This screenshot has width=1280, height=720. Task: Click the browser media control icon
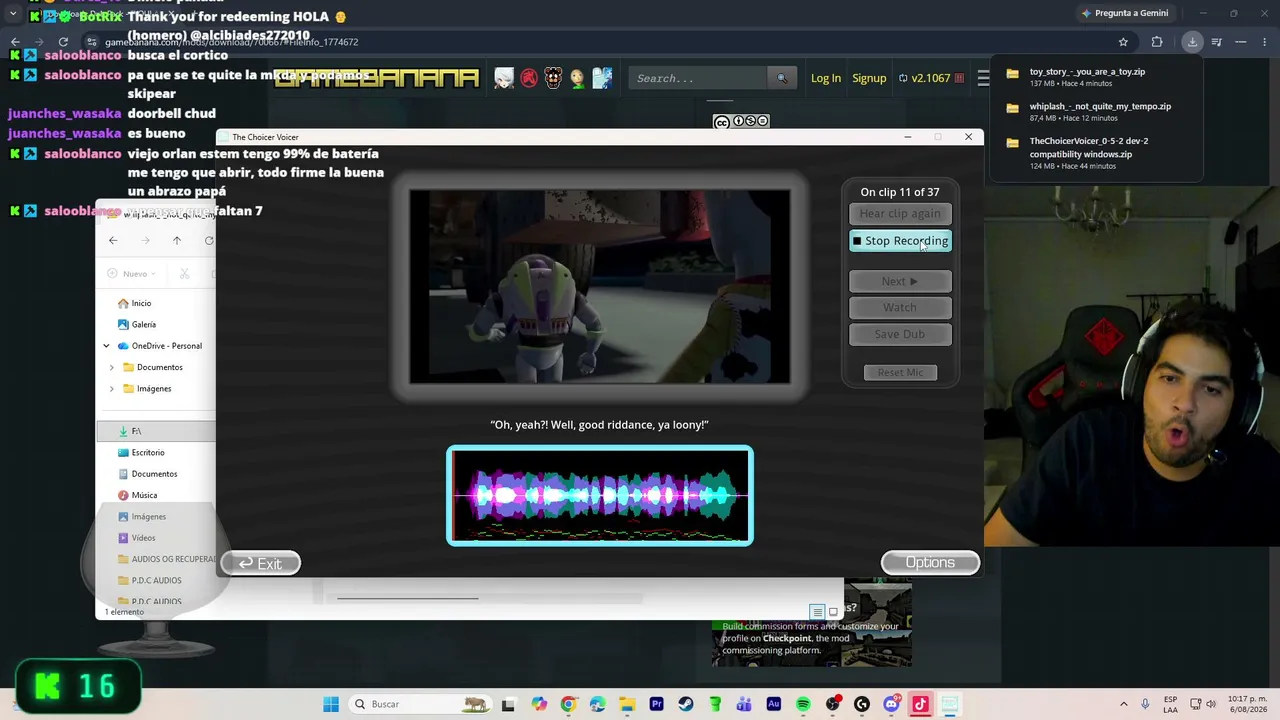(1217, 42)
